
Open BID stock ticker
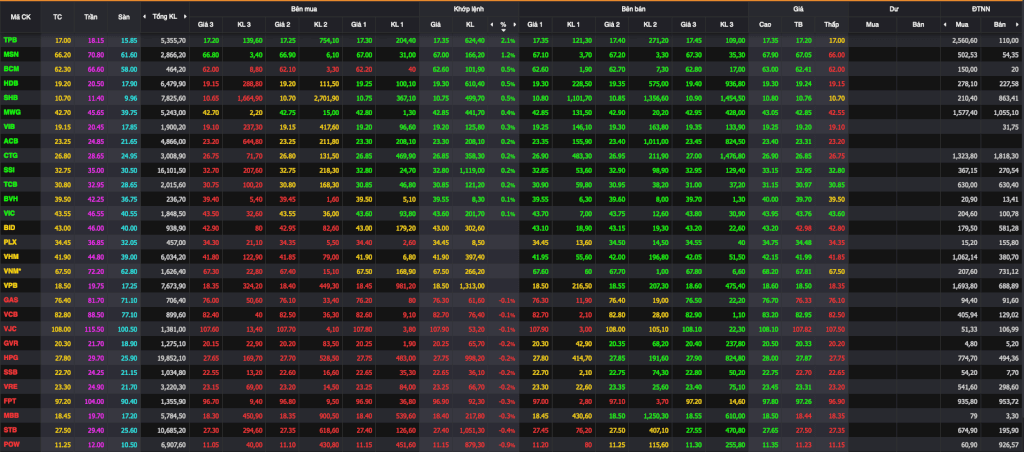point(9,227)
